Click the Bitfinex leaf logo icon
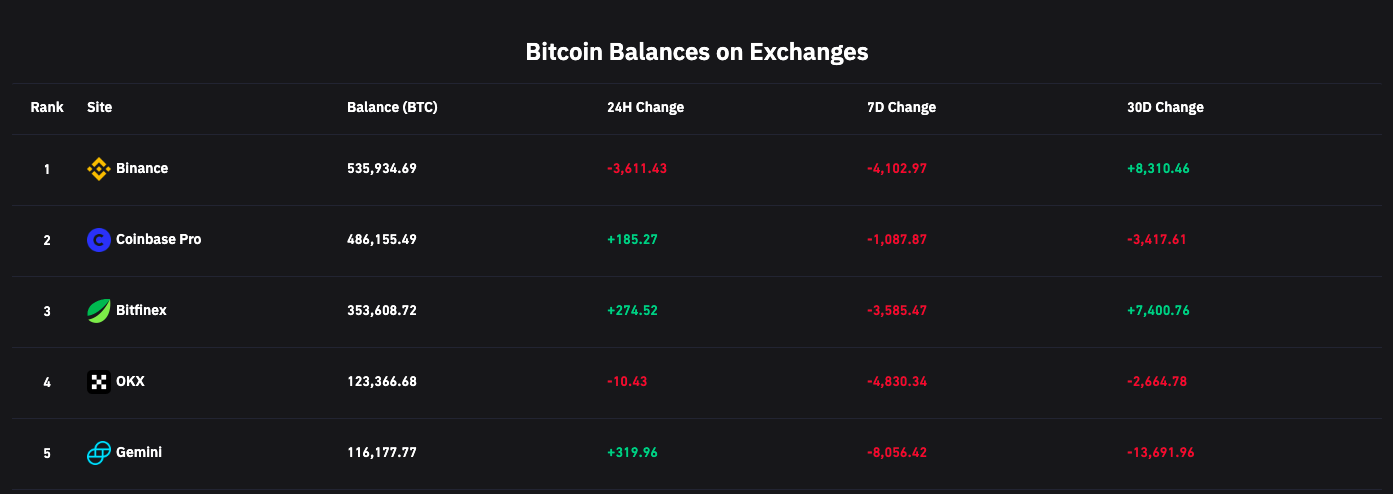Screen dimensions: 1393x494 (x=98, y=311)
